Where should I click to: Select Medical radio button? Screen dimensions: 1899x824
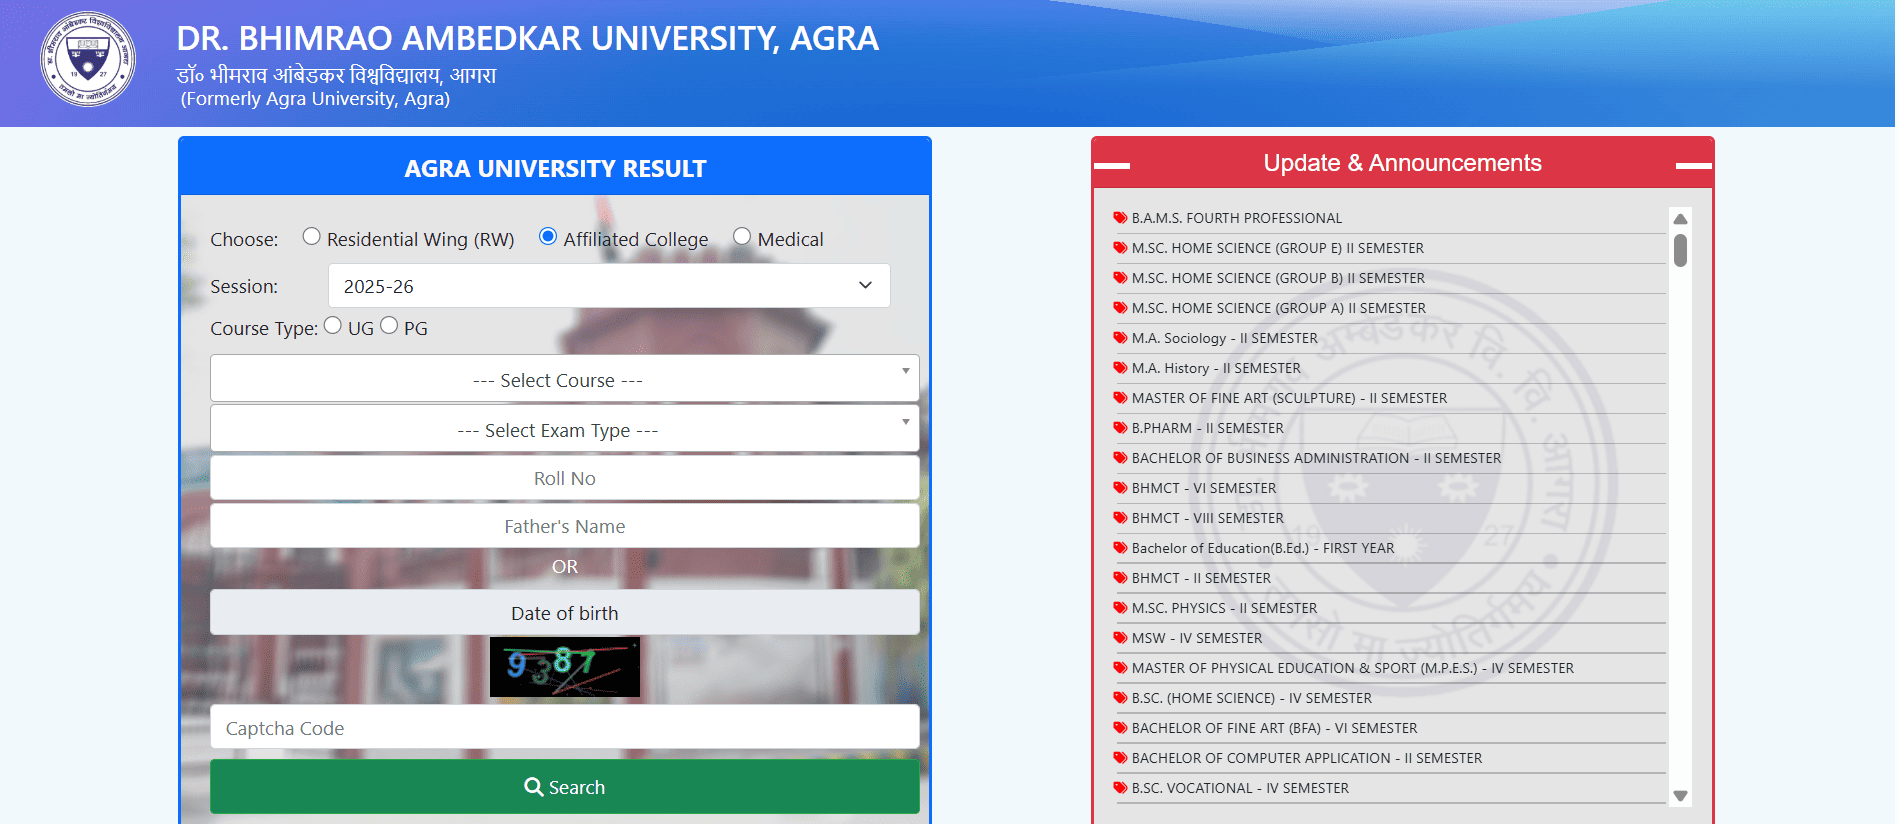pos(742,236)
